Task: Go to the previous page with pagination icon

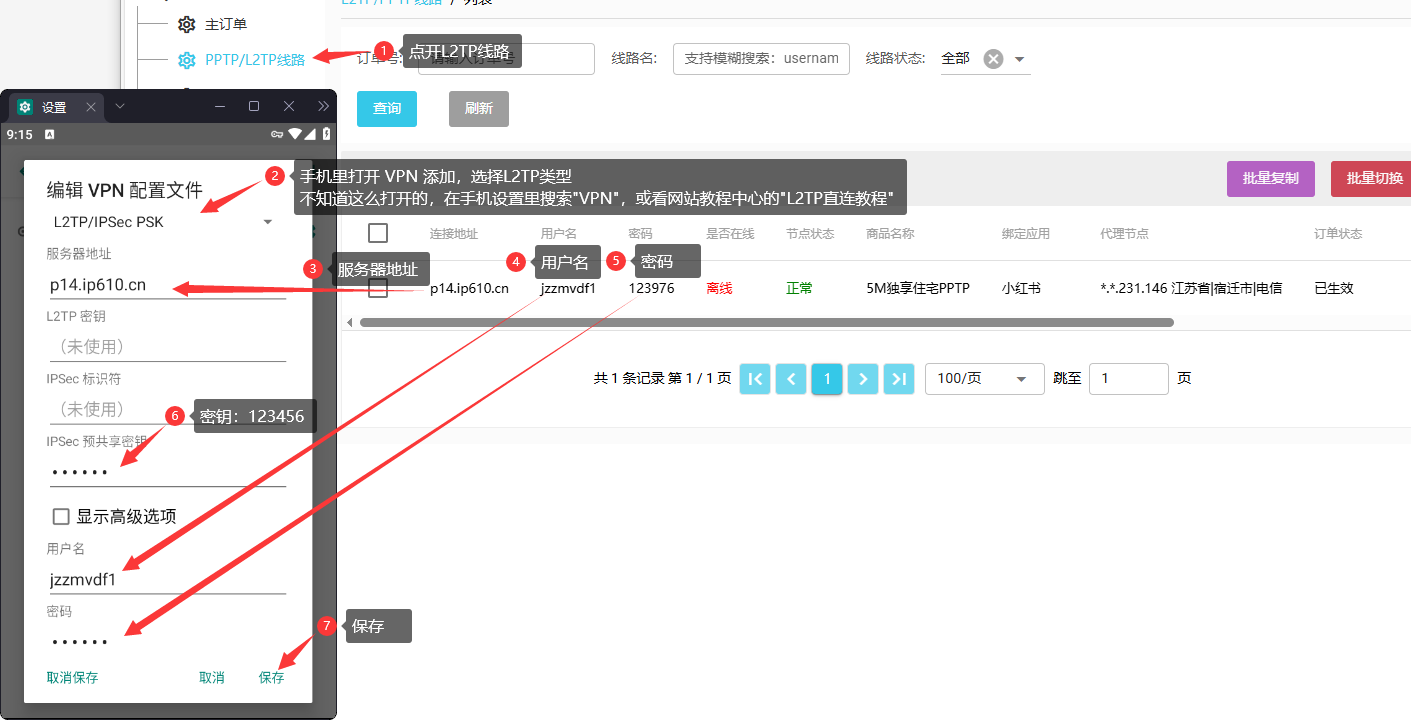Action: pyautogui.click(x=791, y=378)
